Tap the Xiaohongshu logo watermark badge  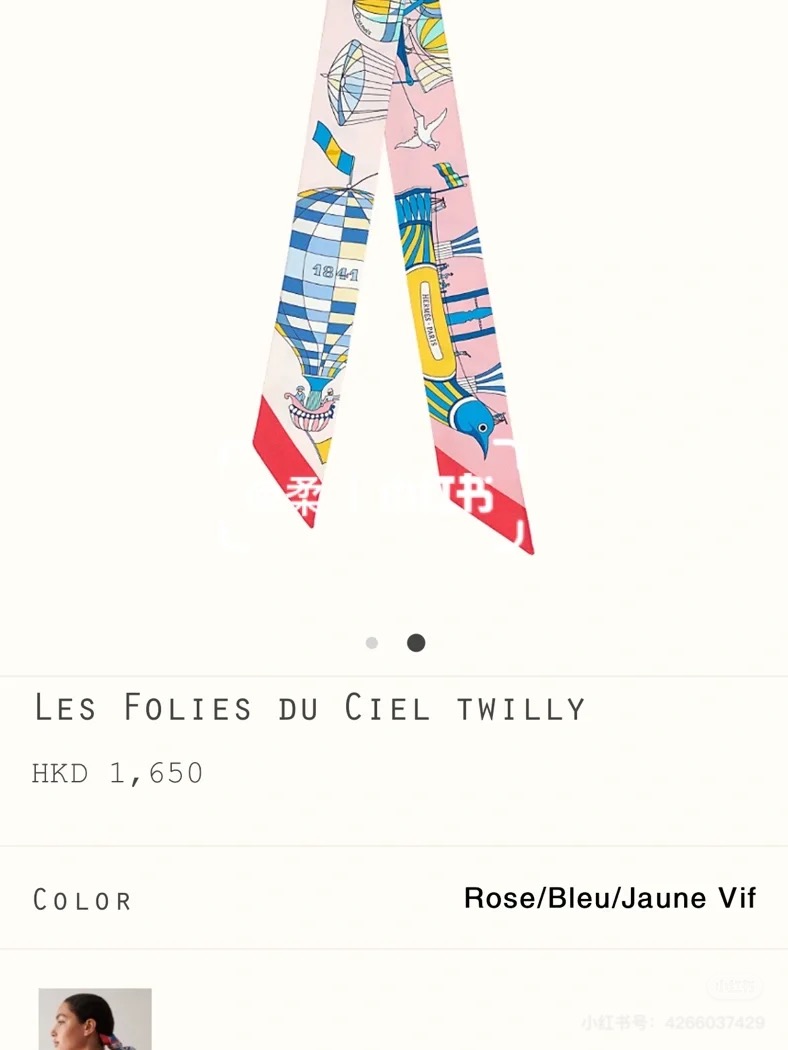tap(734, 987)
